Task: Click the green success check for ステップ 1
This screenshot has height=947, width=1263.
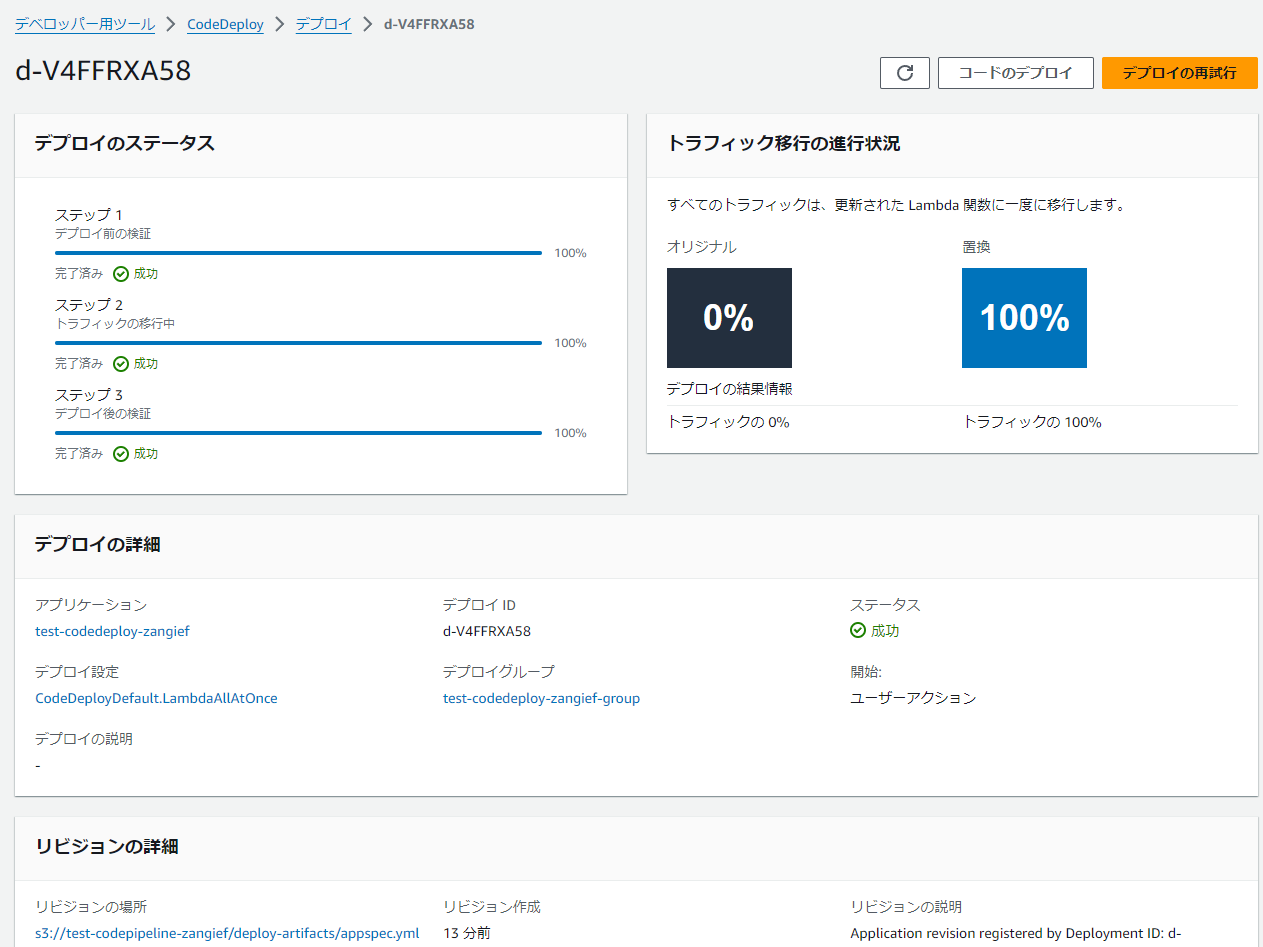Action: 122,272
